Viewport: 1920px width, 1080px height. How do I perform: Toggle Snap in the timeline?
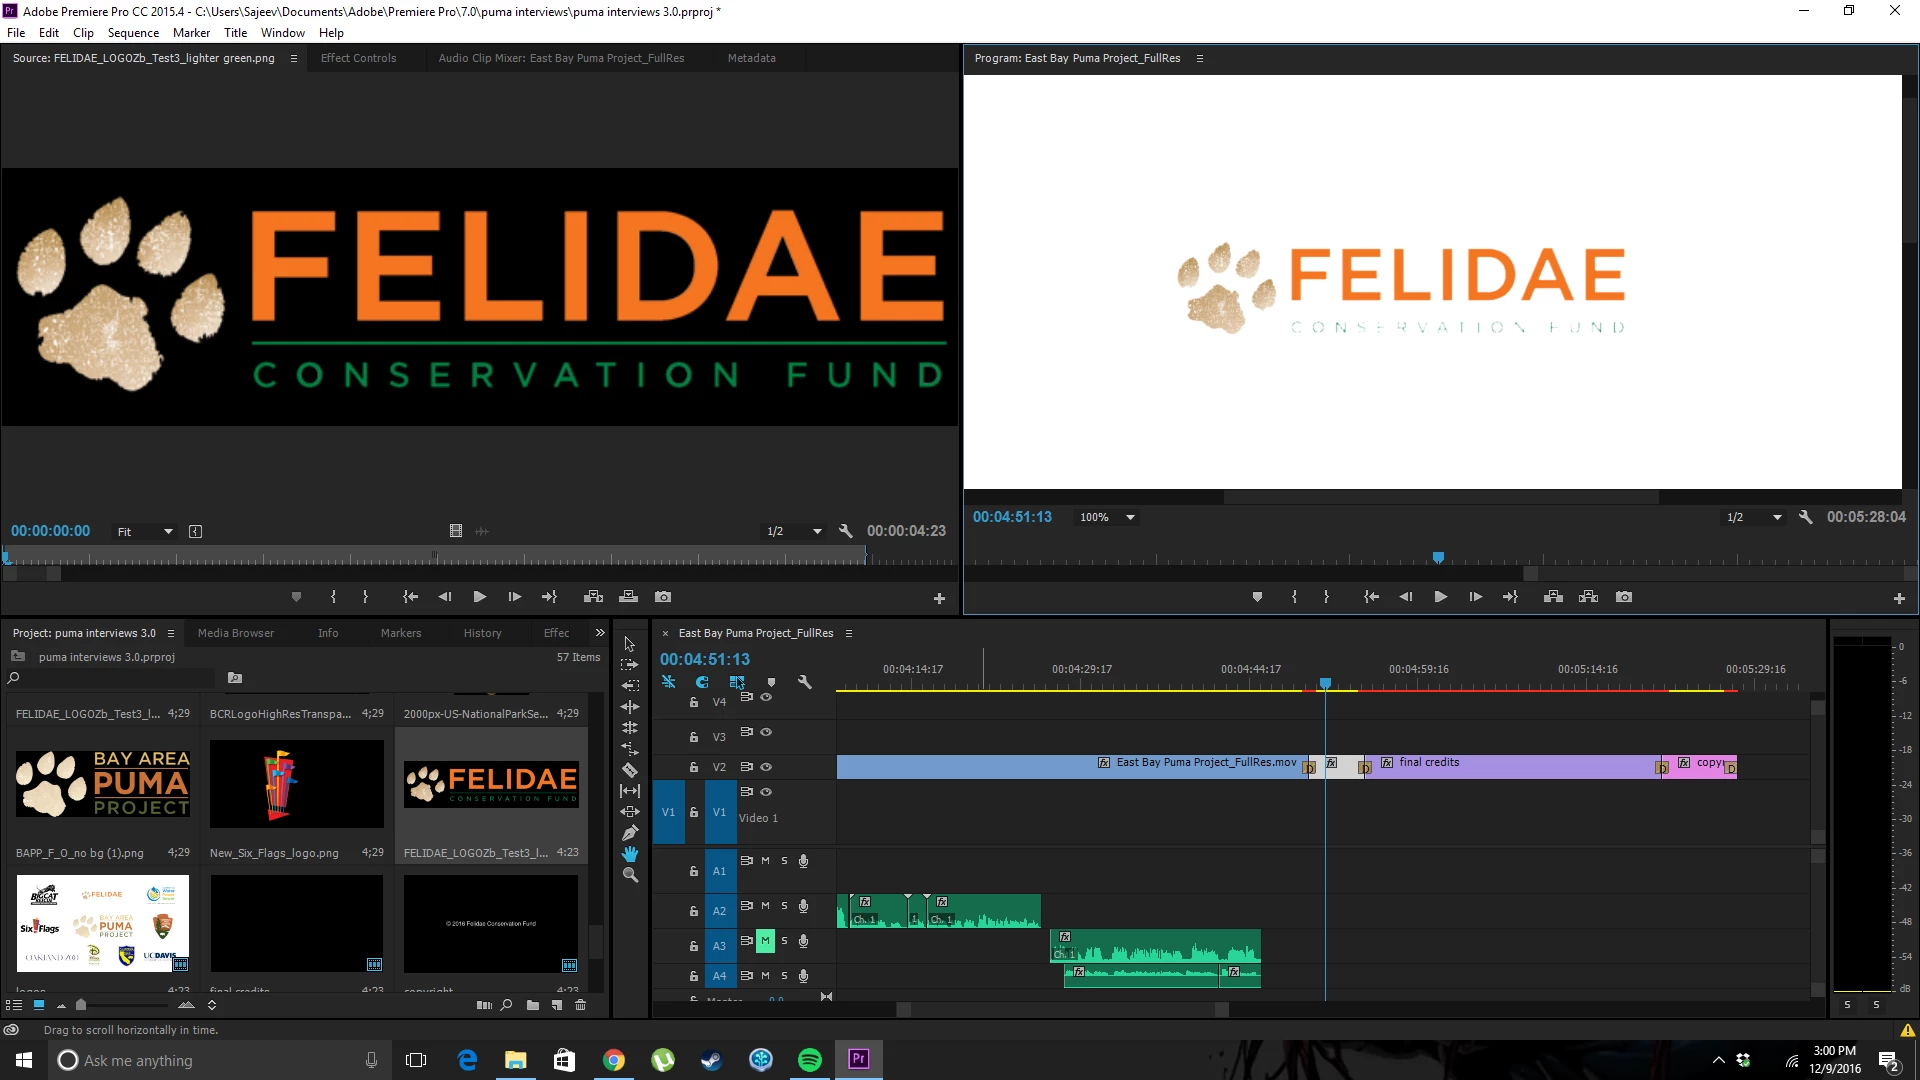tap(702, 682)
